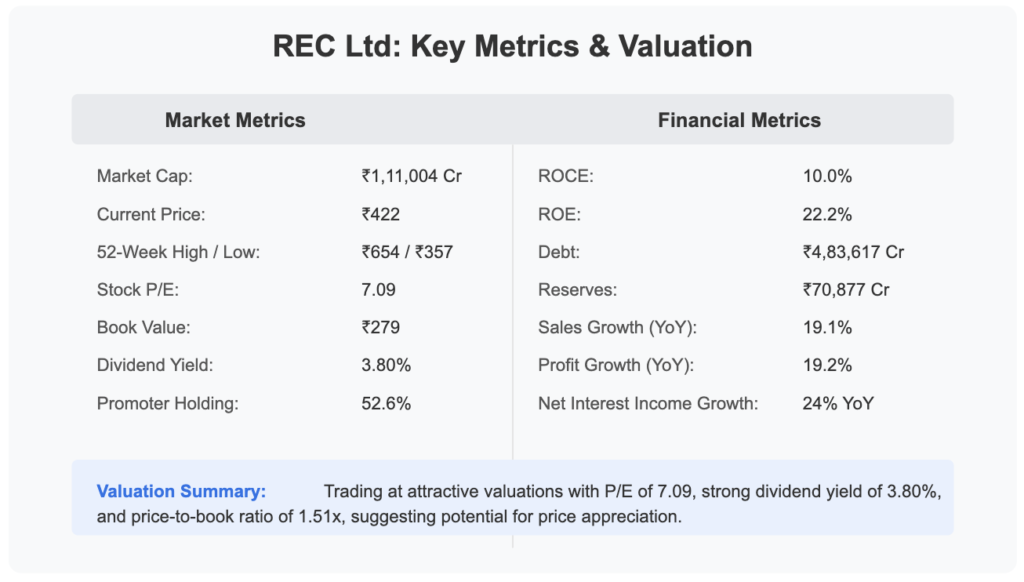
Task: Click the '52-Week High / Low:' label
Action: pyautogui.click(x=178, y=252)
